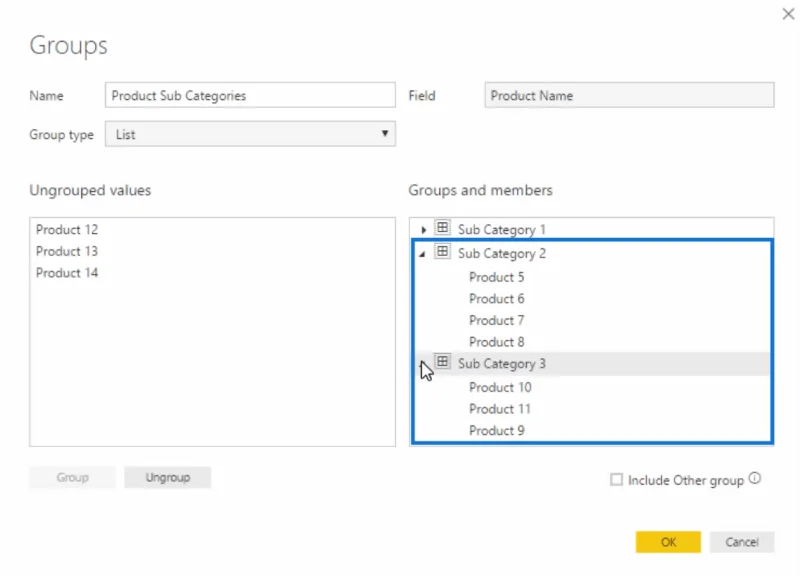Open the Group type dropdown

click(x=250, y=134)
